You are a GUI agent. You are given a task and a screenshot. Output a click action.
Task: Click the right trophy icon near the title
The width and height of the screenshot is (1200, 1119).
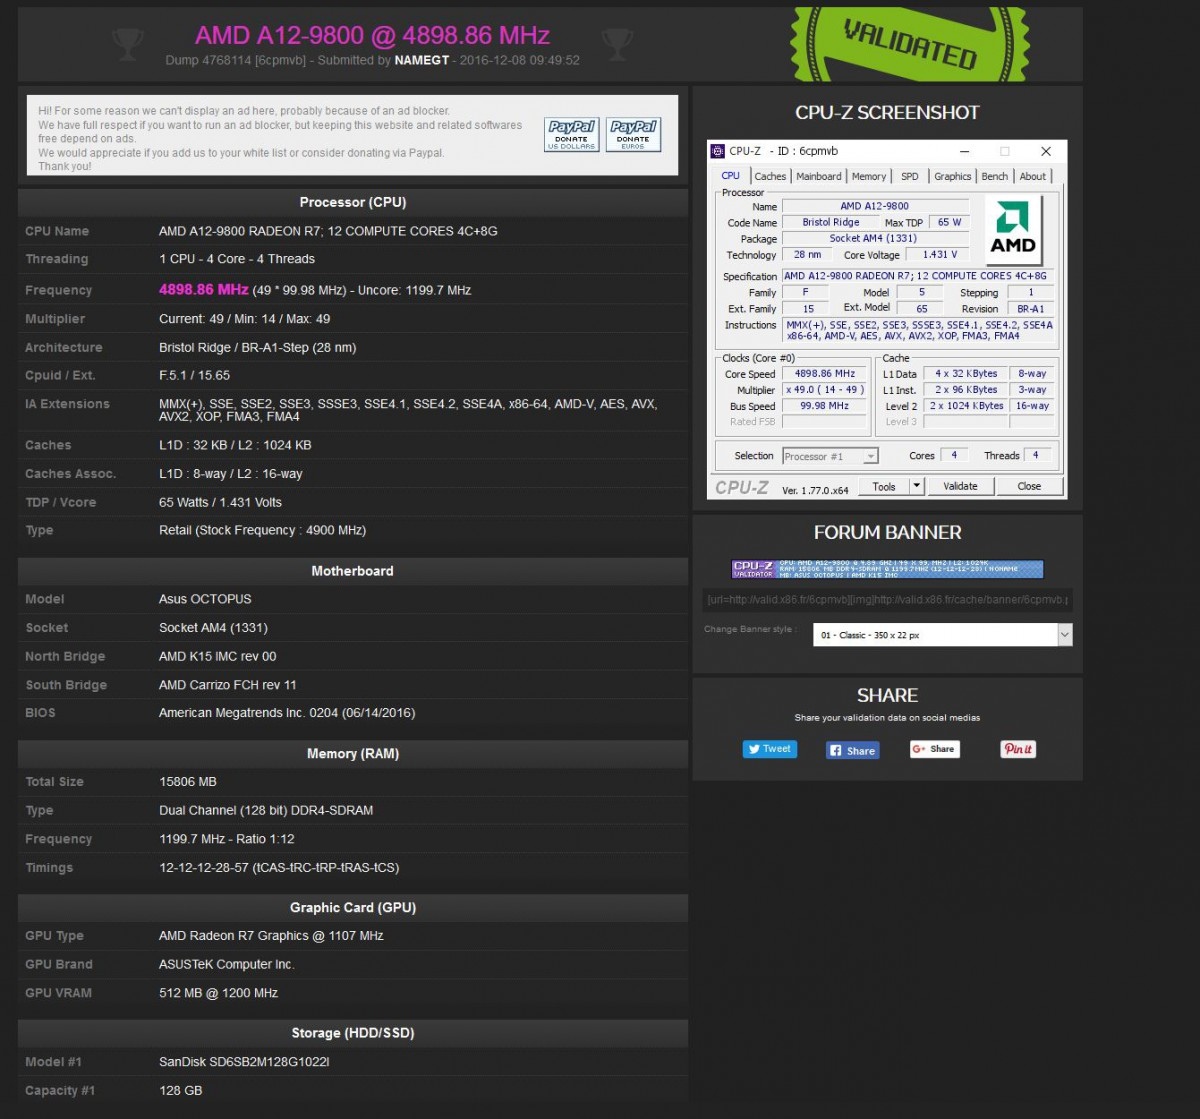coord(617,44)
